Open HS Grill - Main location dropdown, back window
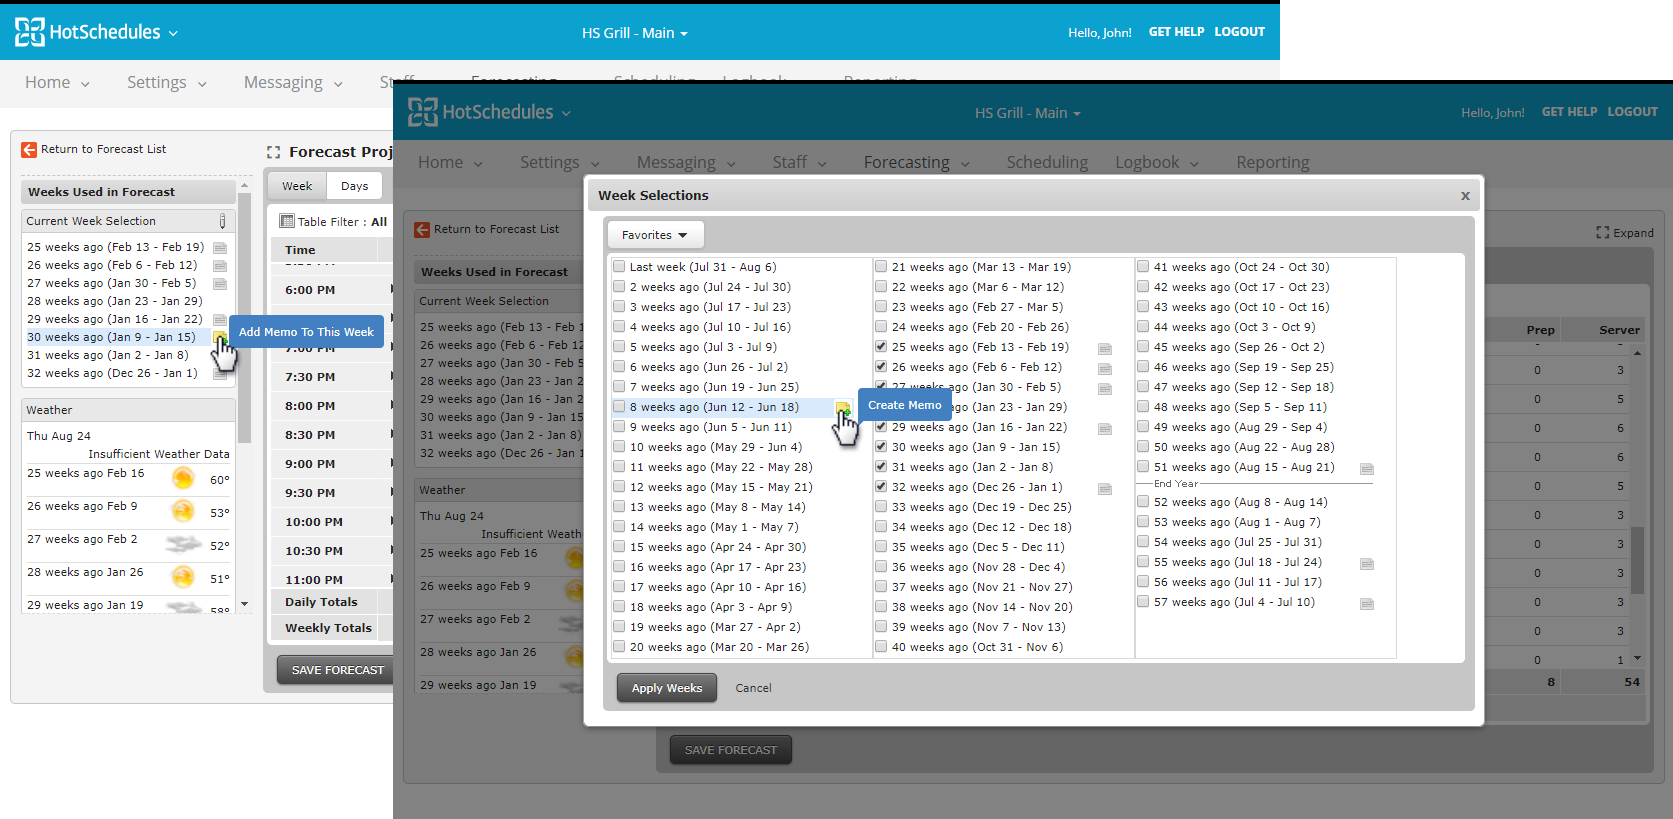The height and width of the screenshot is (819, 1673). [635, 33]
